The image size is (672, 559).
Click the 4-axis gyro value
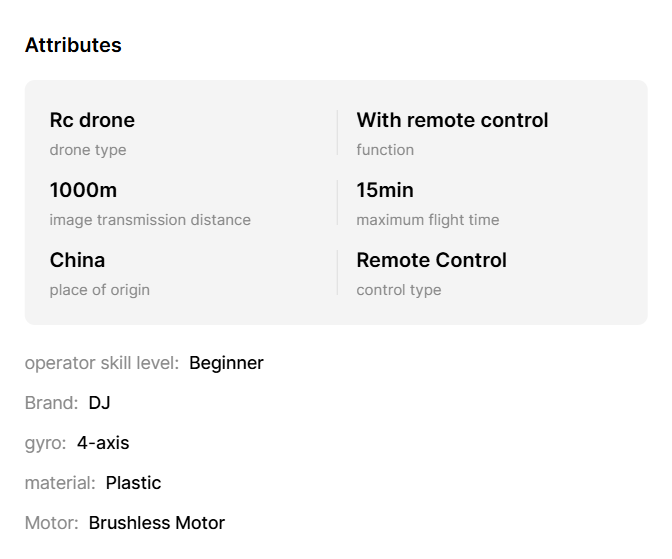(x=103, y=443)
